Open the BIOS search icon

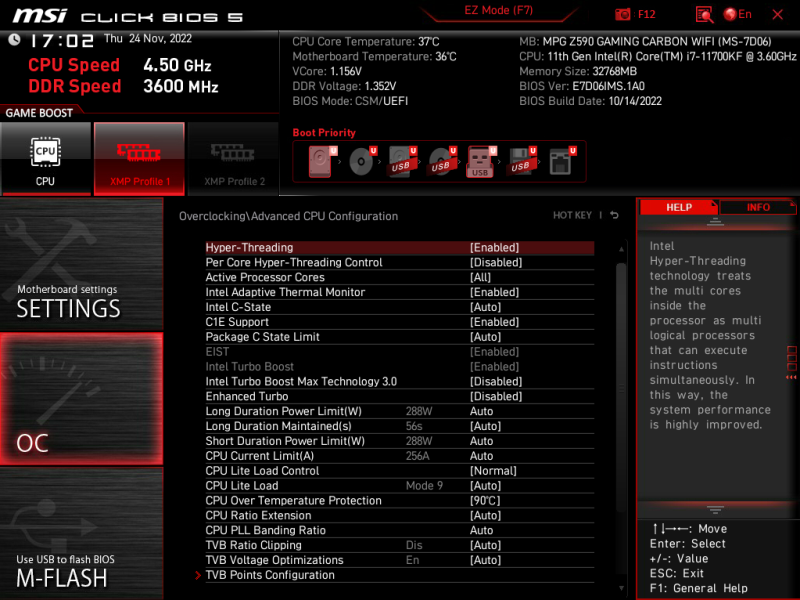(704, 14)
